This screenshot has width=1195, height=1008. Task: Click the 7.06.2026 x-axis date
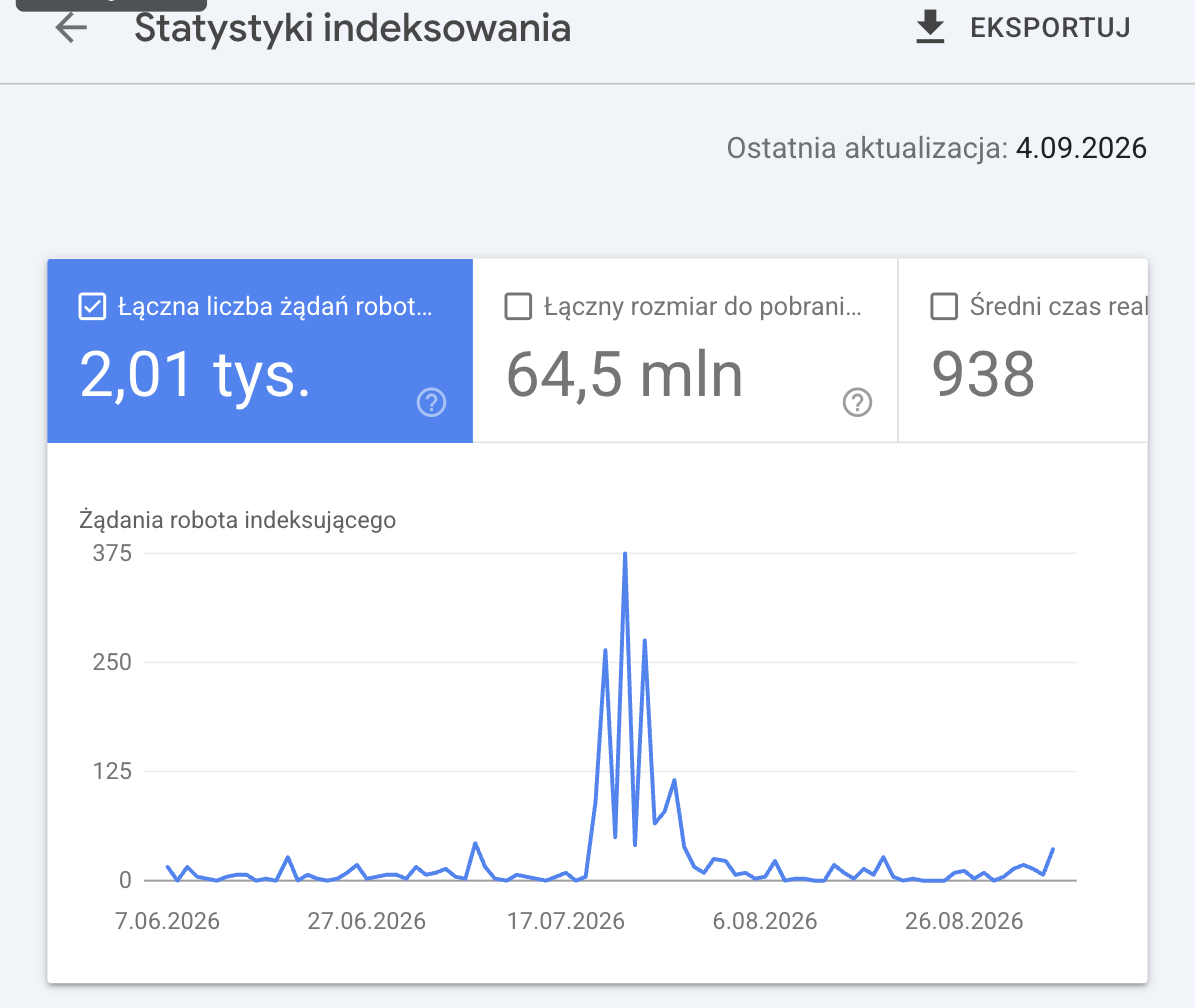tap(167, 921)
